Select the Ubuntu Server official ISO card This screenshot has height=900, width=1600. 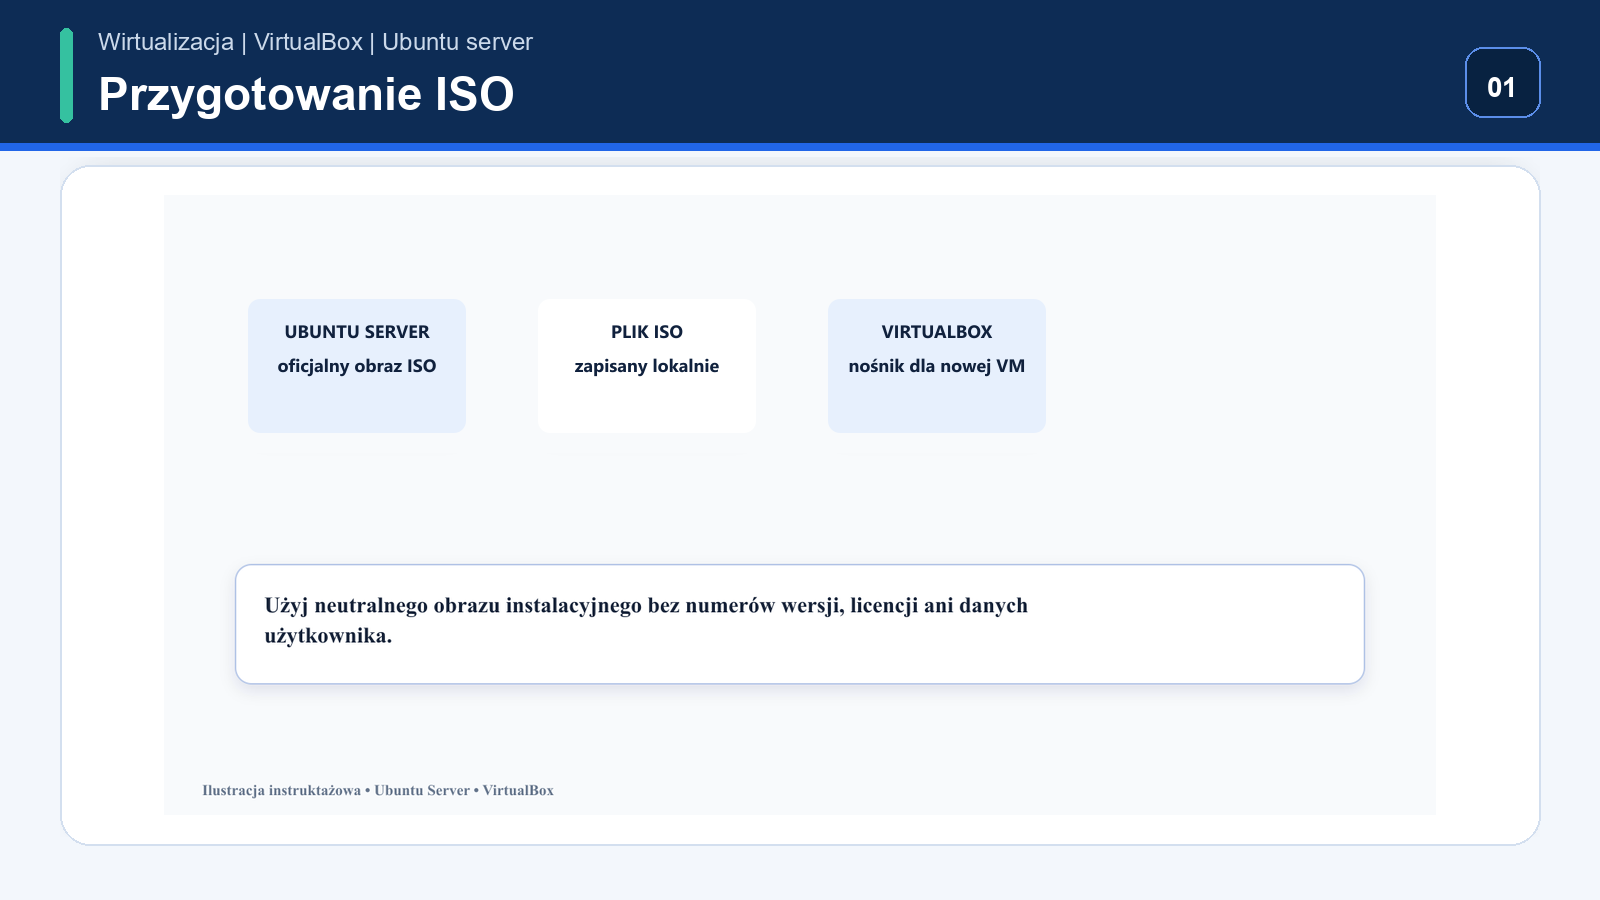(357, 366)
